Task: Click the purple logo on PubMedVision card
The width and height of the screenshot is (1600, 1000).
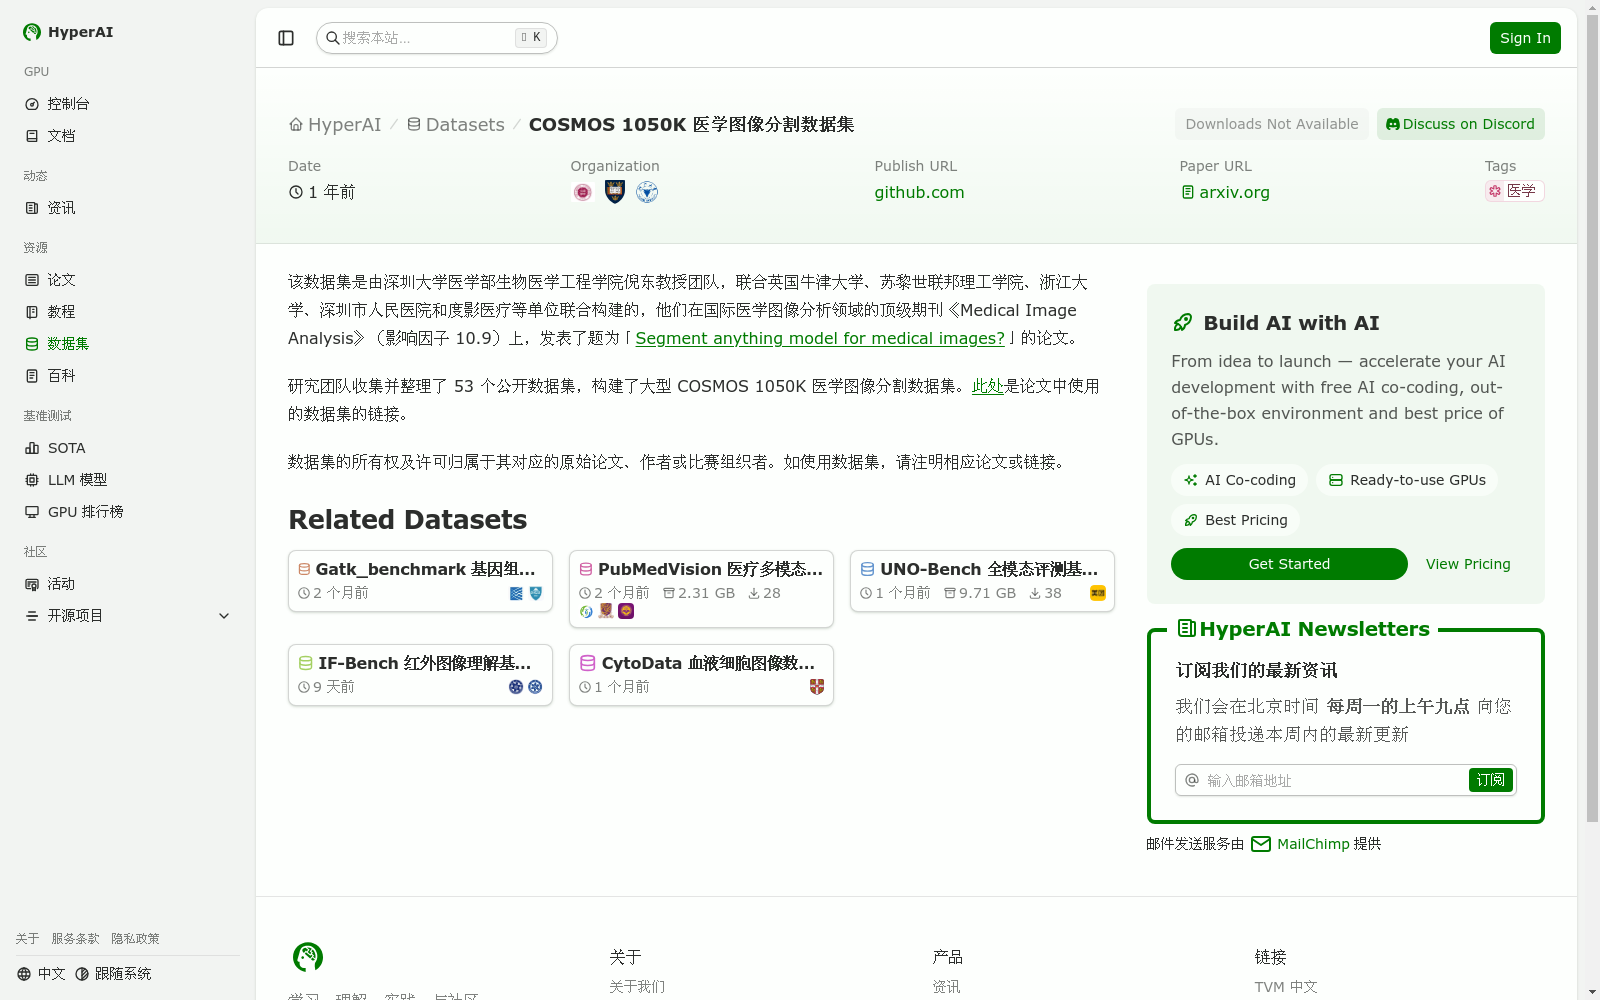Action: pos(626,611)
